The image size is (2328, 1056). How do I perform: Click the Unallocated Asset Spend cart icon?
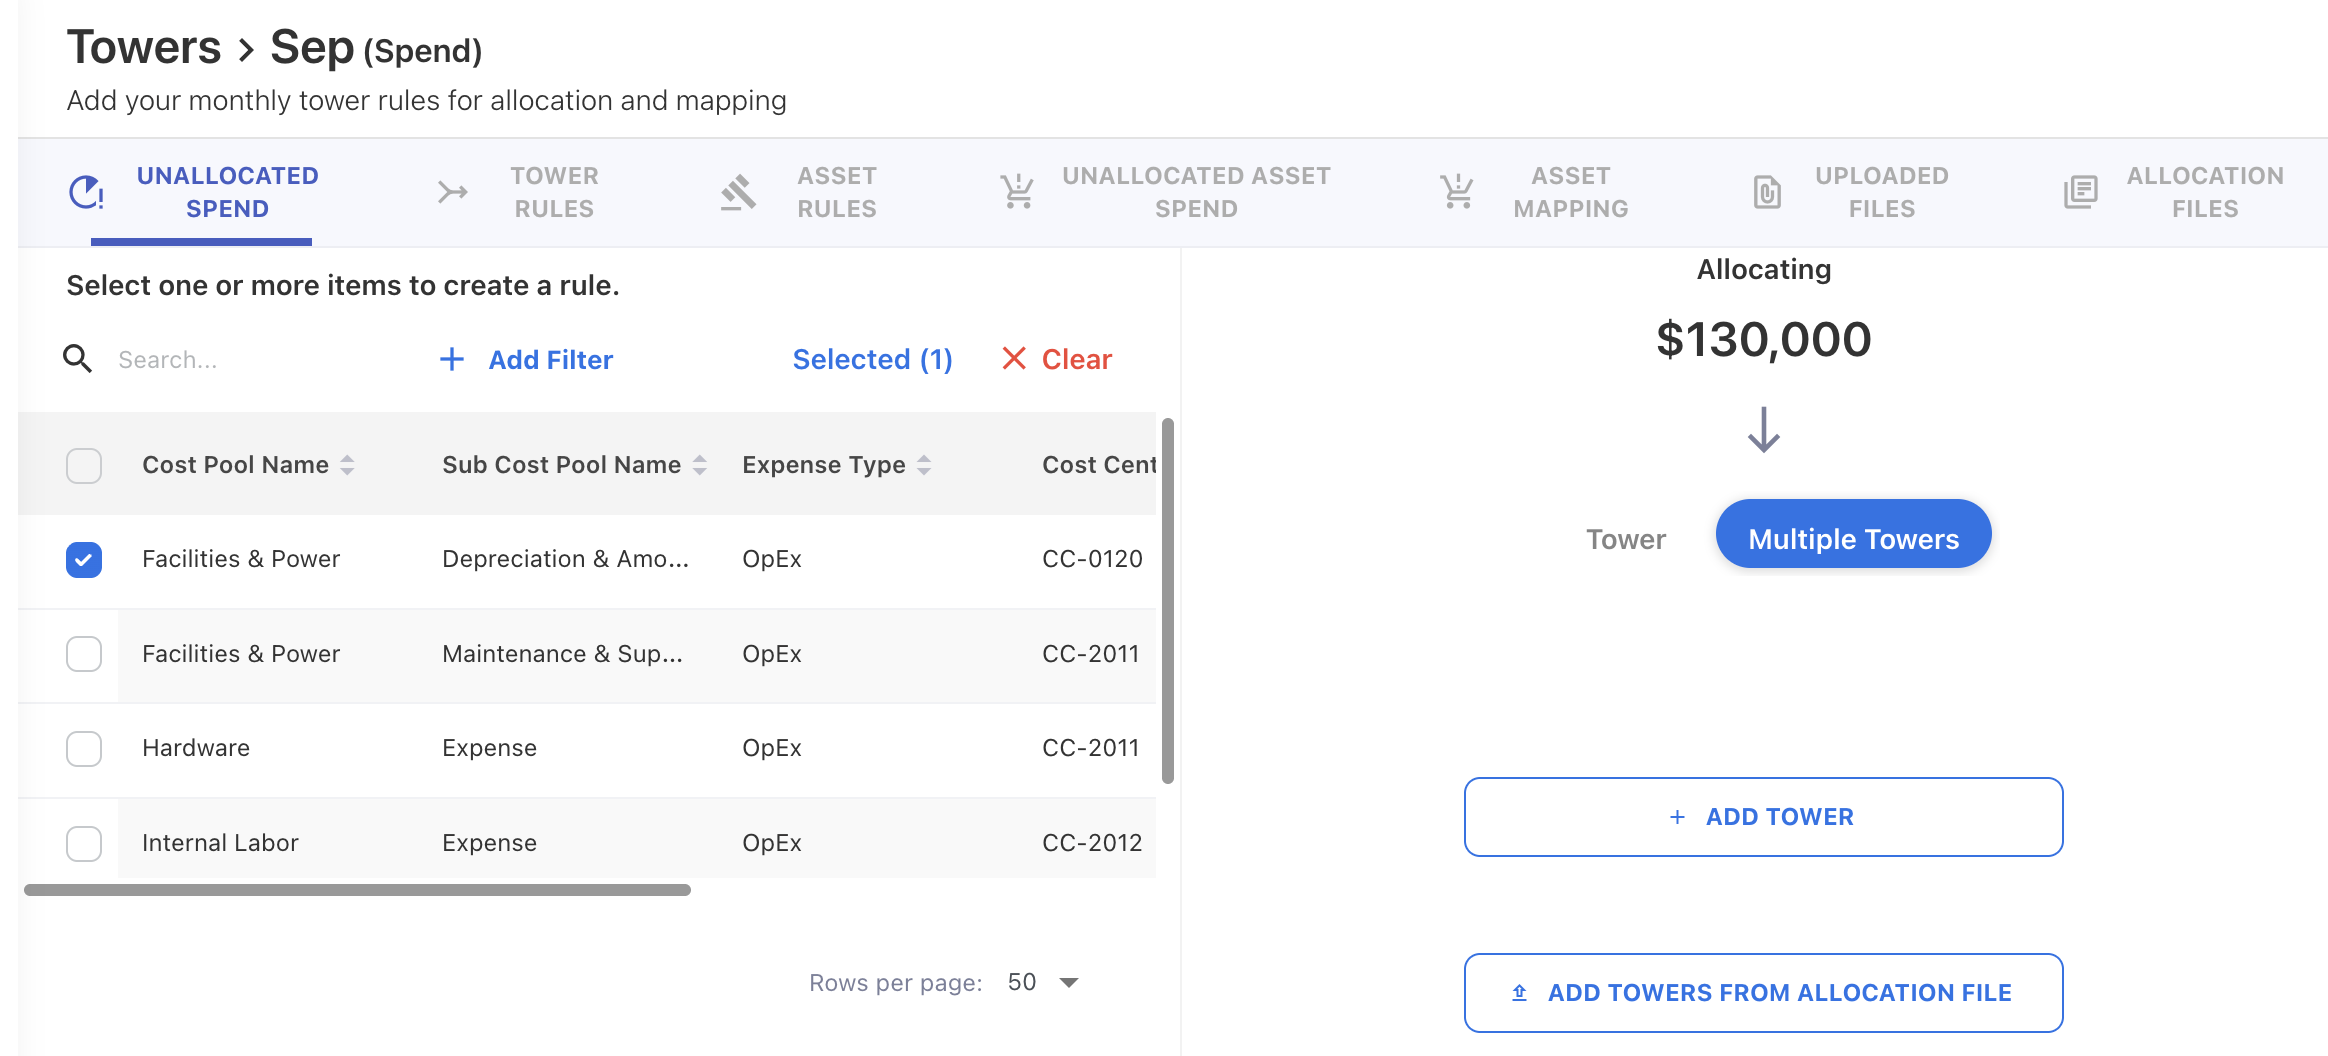tap(1017, 192)
